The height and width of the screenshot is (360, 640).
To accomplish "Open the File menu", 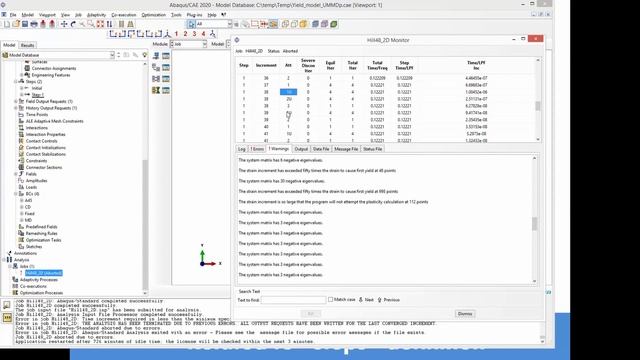I will [x=13, y=15].
